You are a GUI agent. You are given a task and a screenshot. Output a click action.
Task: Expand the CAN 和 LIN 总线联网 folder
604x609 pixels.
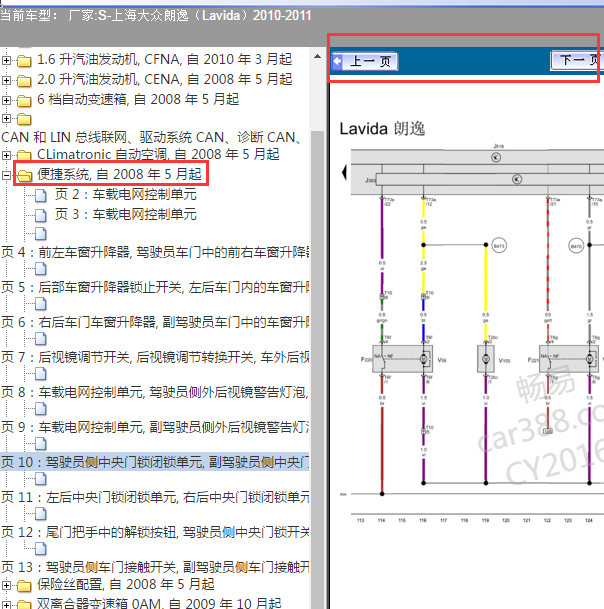pos(6,118)
